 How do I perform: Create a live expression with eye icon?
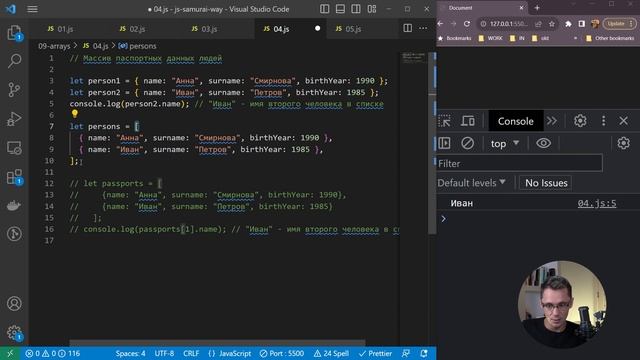coord(543,143)
